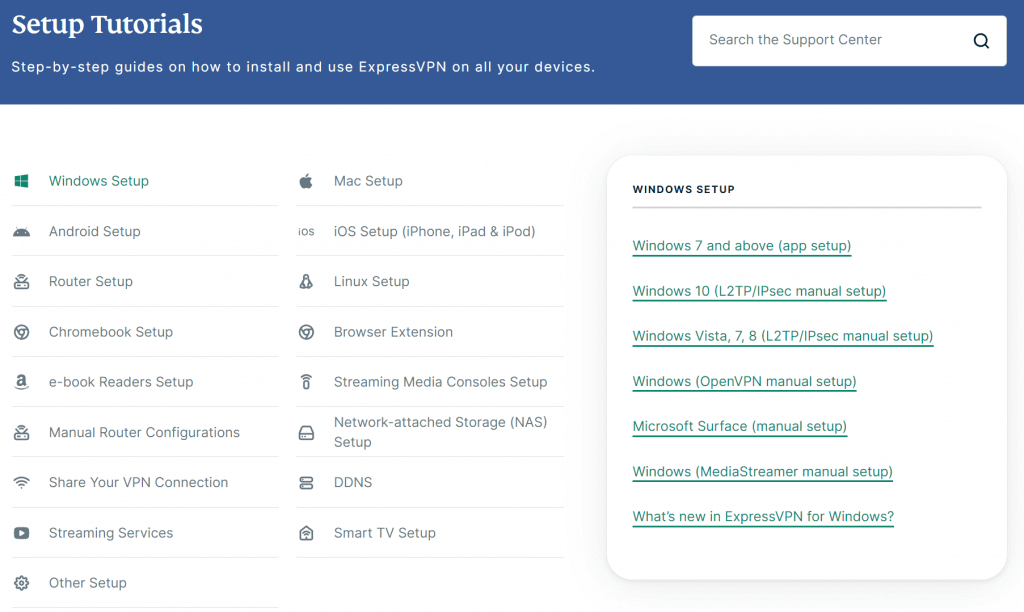Screen dimensions: 1024x612
Task: Select the Windows logo icon
Action: 22,181
